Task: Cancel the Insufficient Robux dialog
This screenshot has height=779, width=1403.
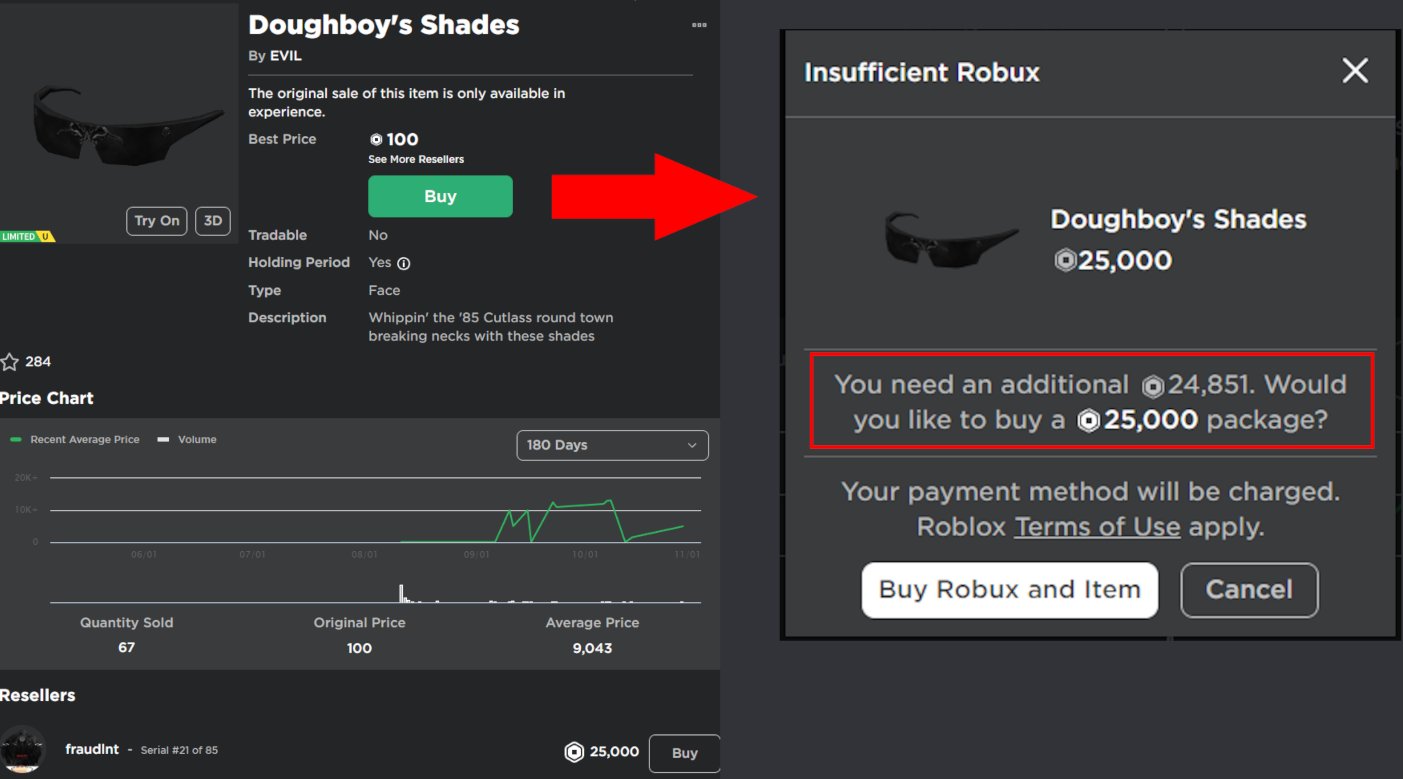Action: 1249,590
